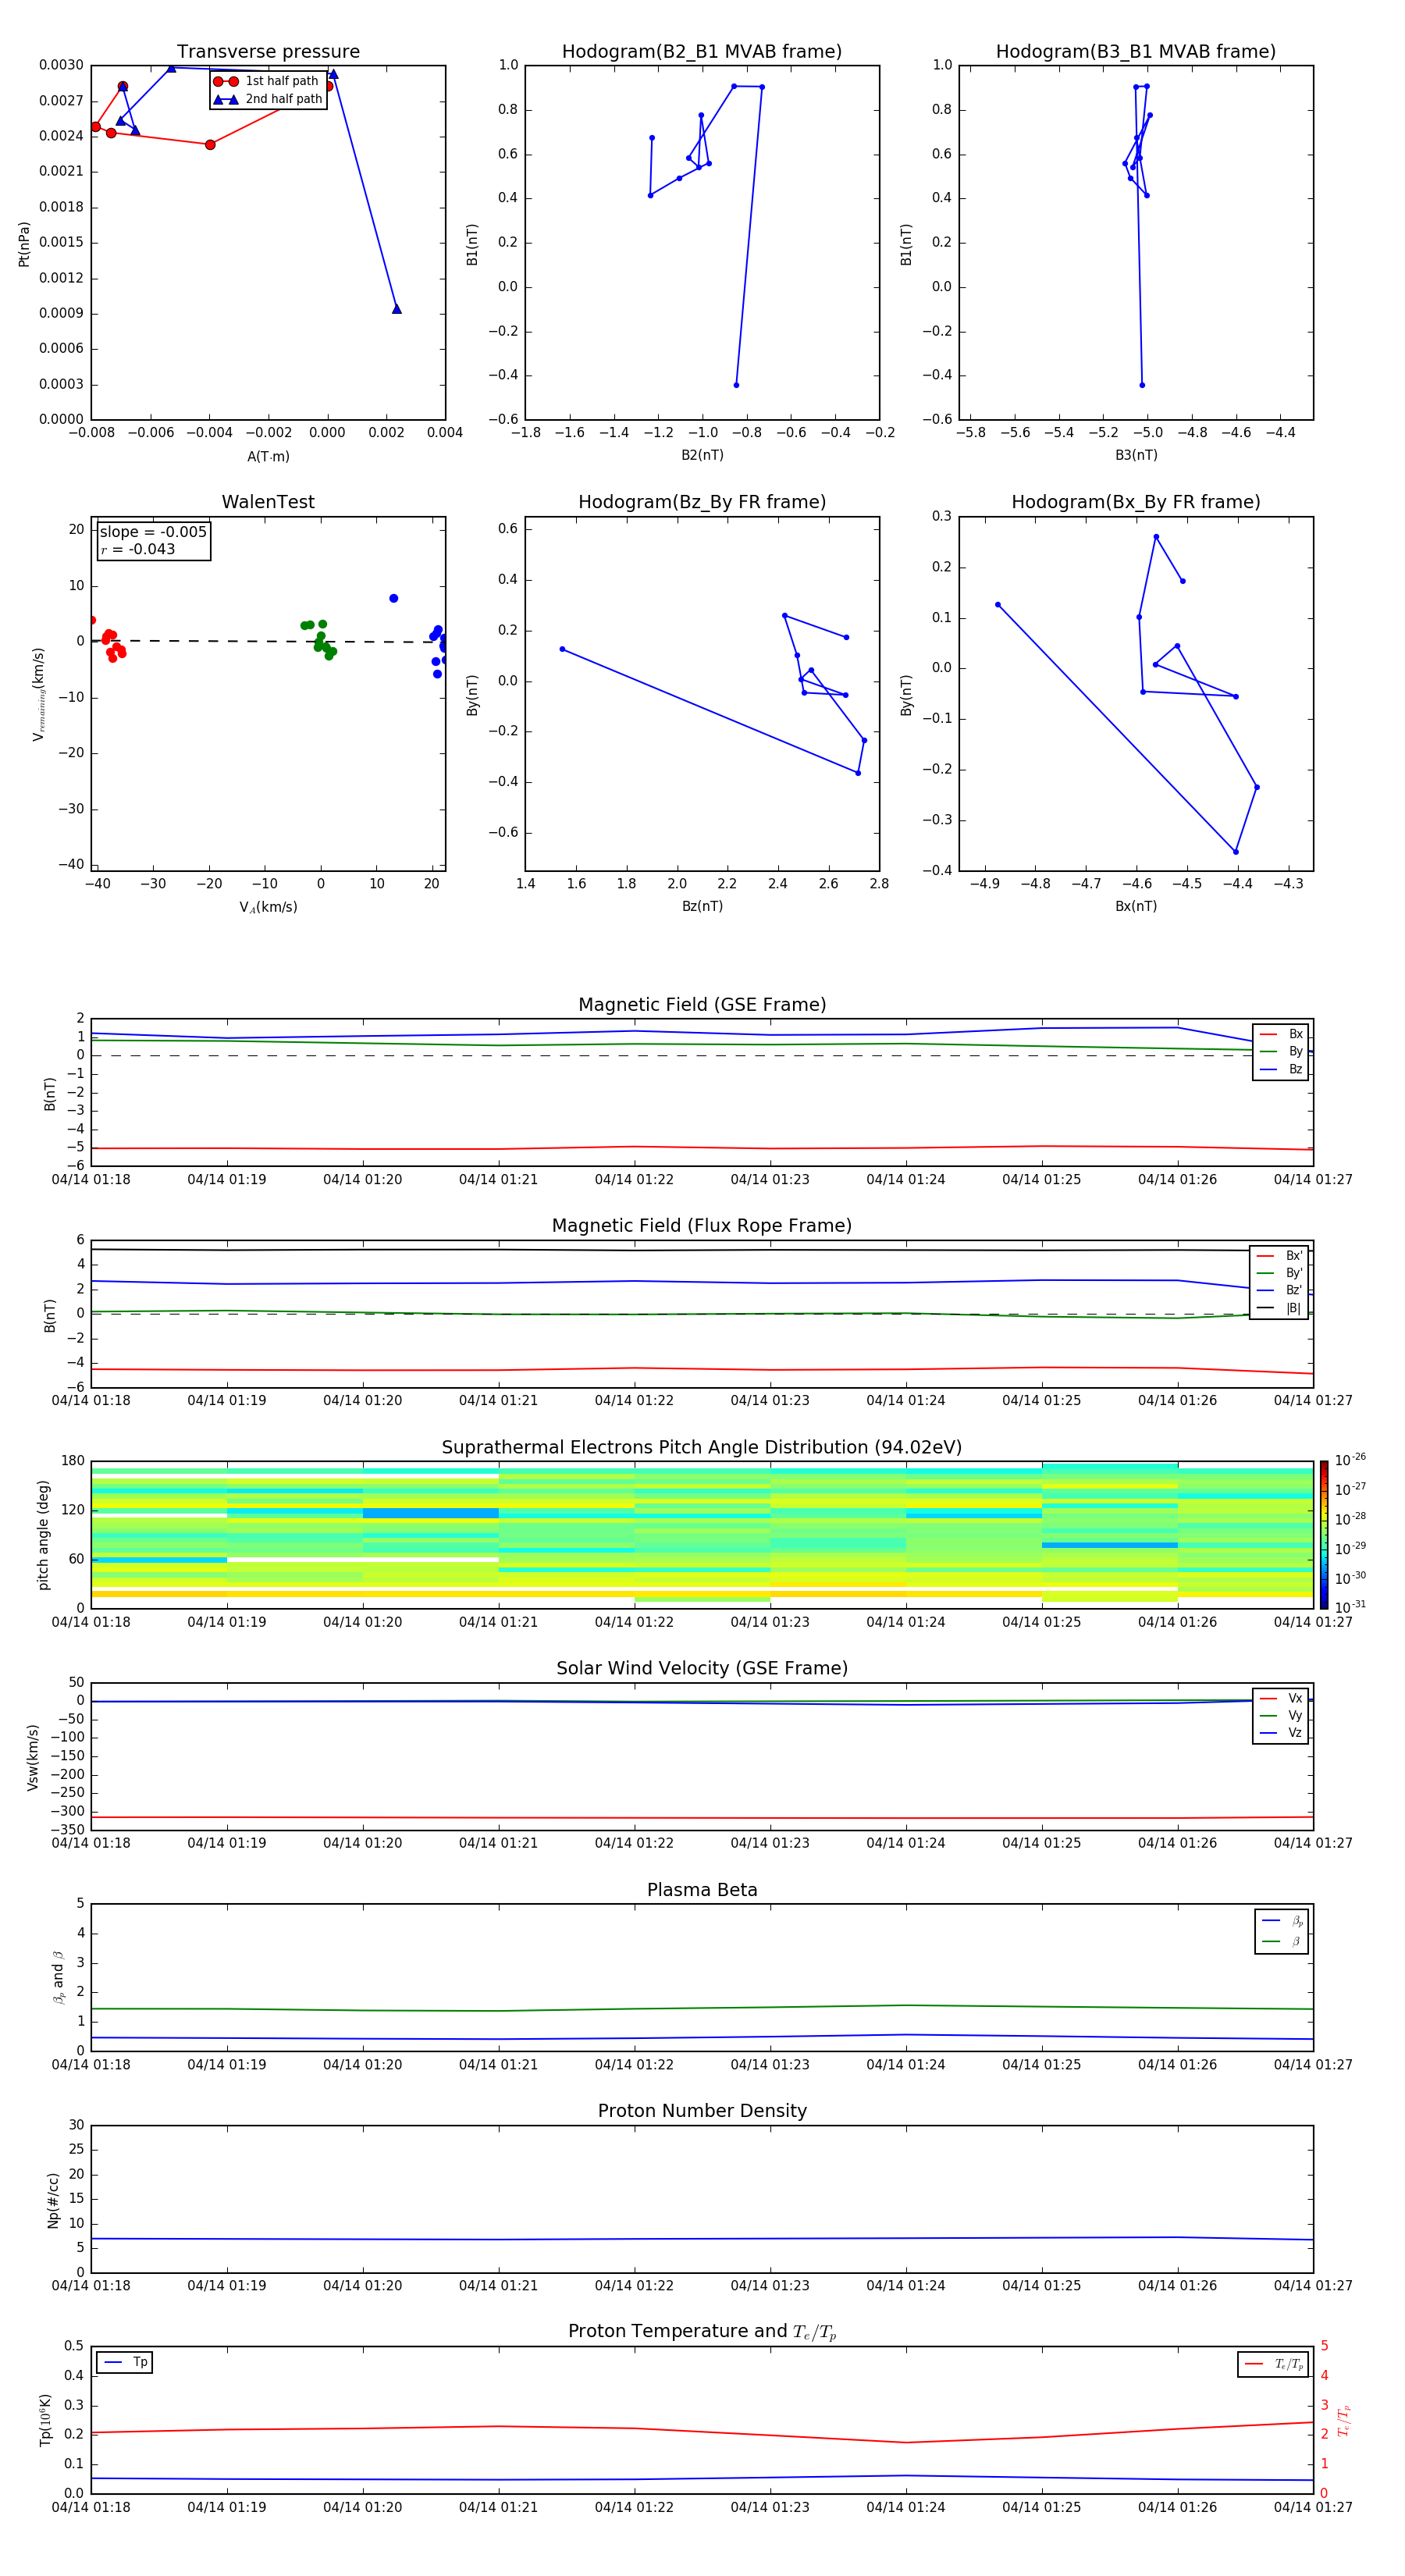Click the 'Bx(nT)' x-axis label
Screen dimensions: 1405x2576
1136,906
